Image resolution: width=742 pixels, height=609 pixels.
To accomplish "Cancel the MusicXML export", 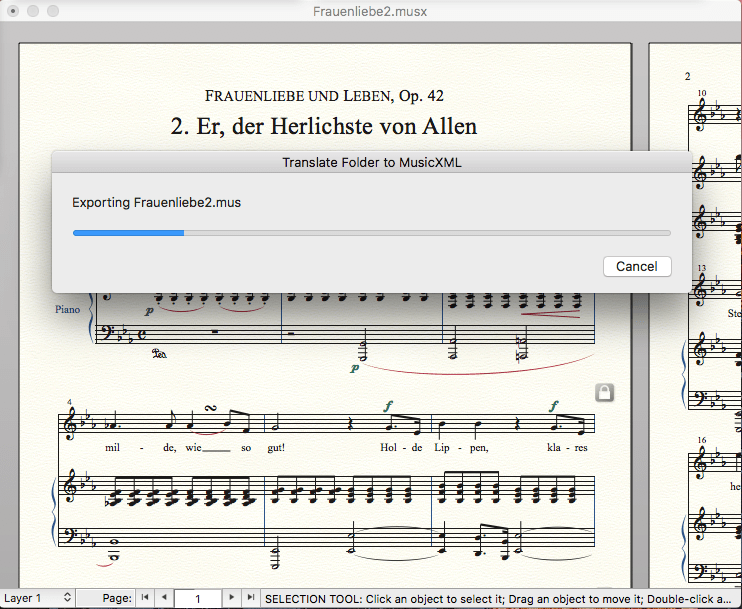I will (637, 266).
